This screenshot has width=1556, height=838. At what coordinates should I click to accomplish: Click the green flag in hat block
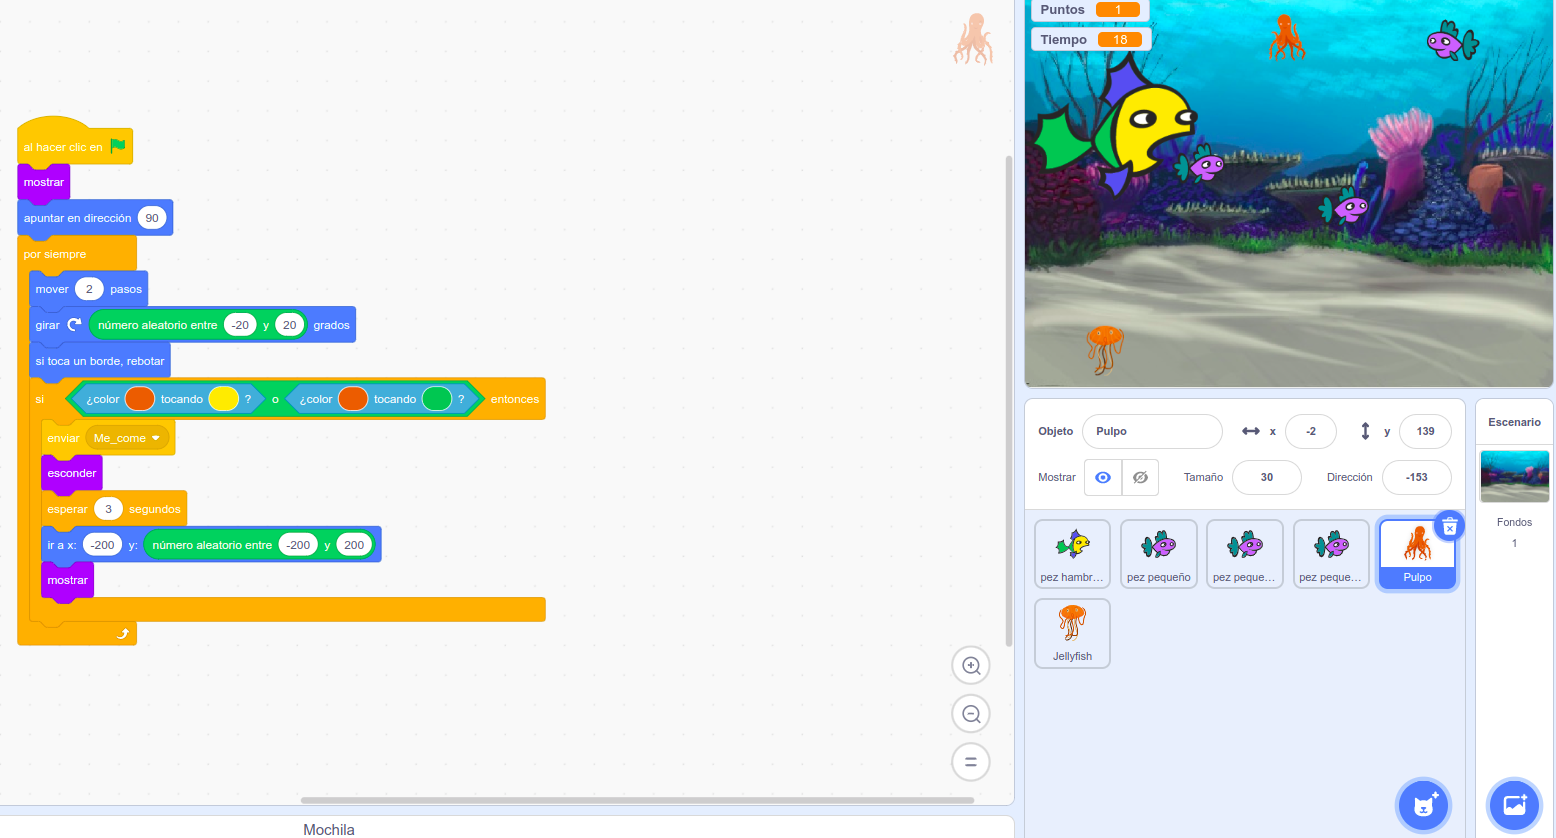(118, 146)
